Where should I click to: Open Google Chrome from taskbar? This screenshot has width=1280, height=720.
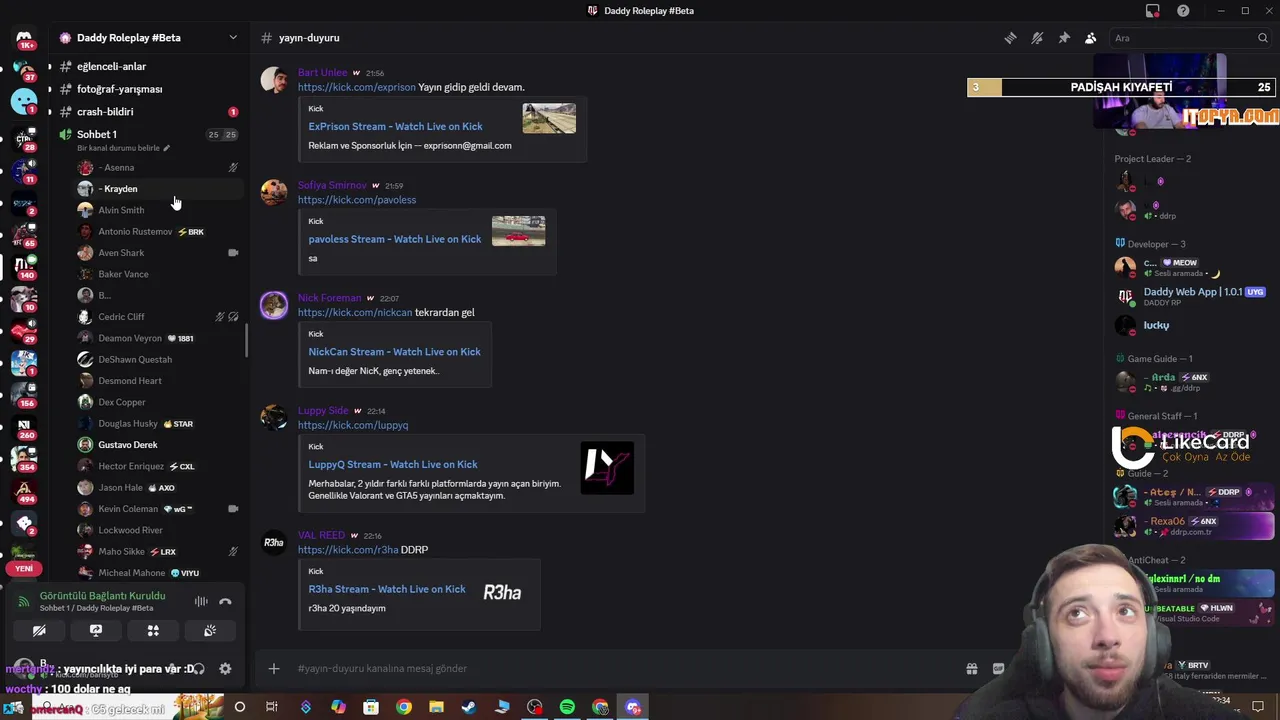(x=403, y=707)
